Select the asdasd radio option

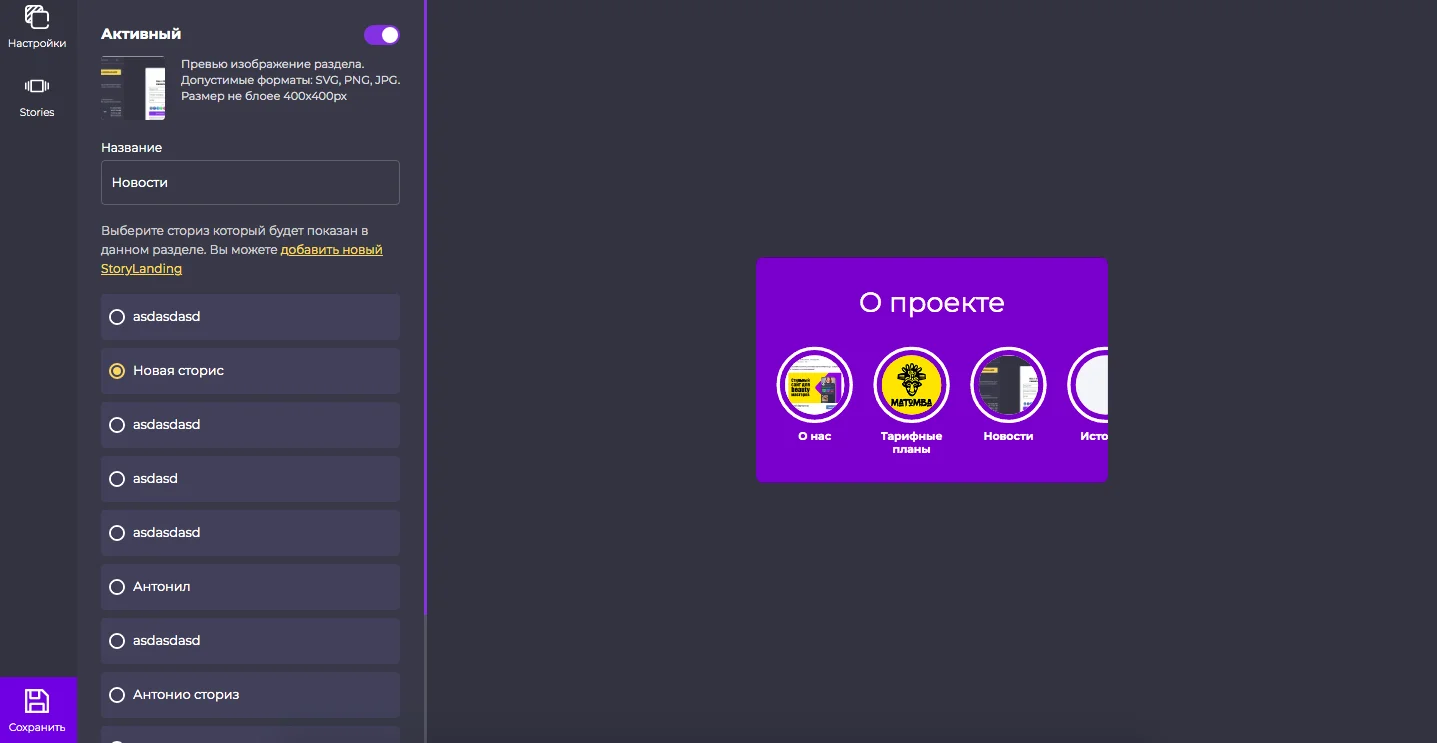pos(250,479)
